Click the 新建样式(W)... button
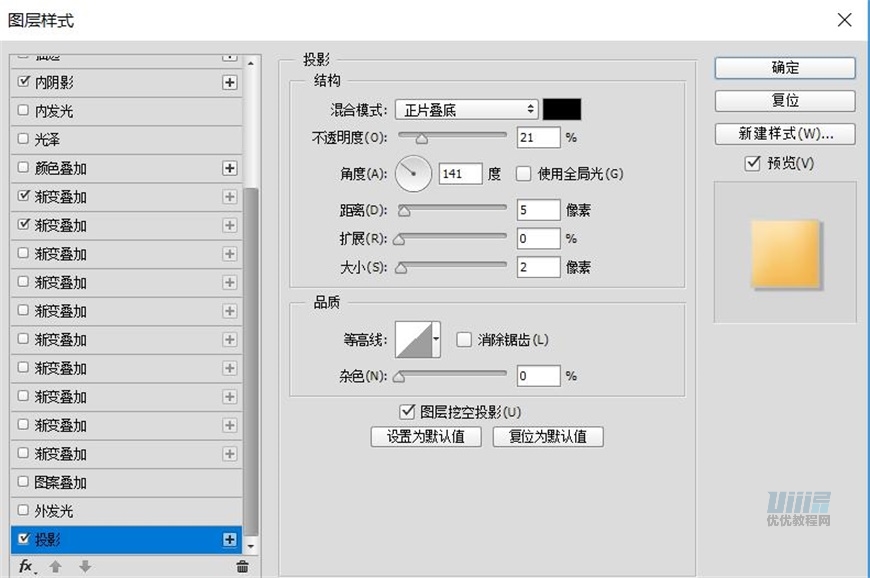870x578 pixels. pos(785,134)
